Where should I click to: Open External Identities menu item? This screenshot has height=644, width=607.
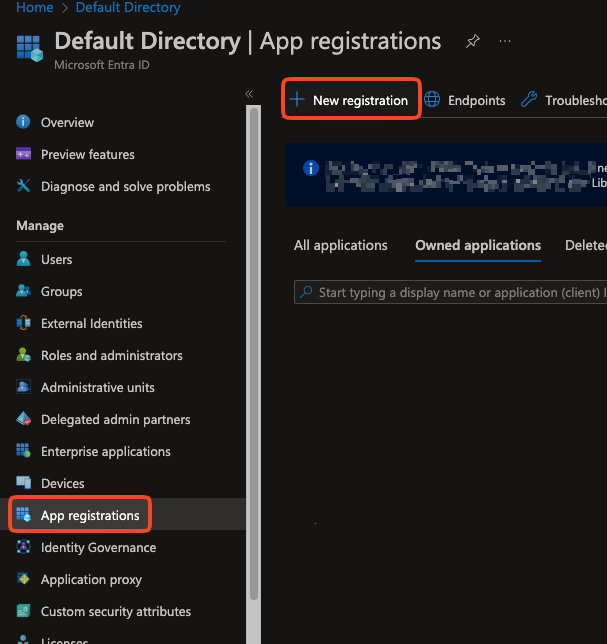pos(92,324)
